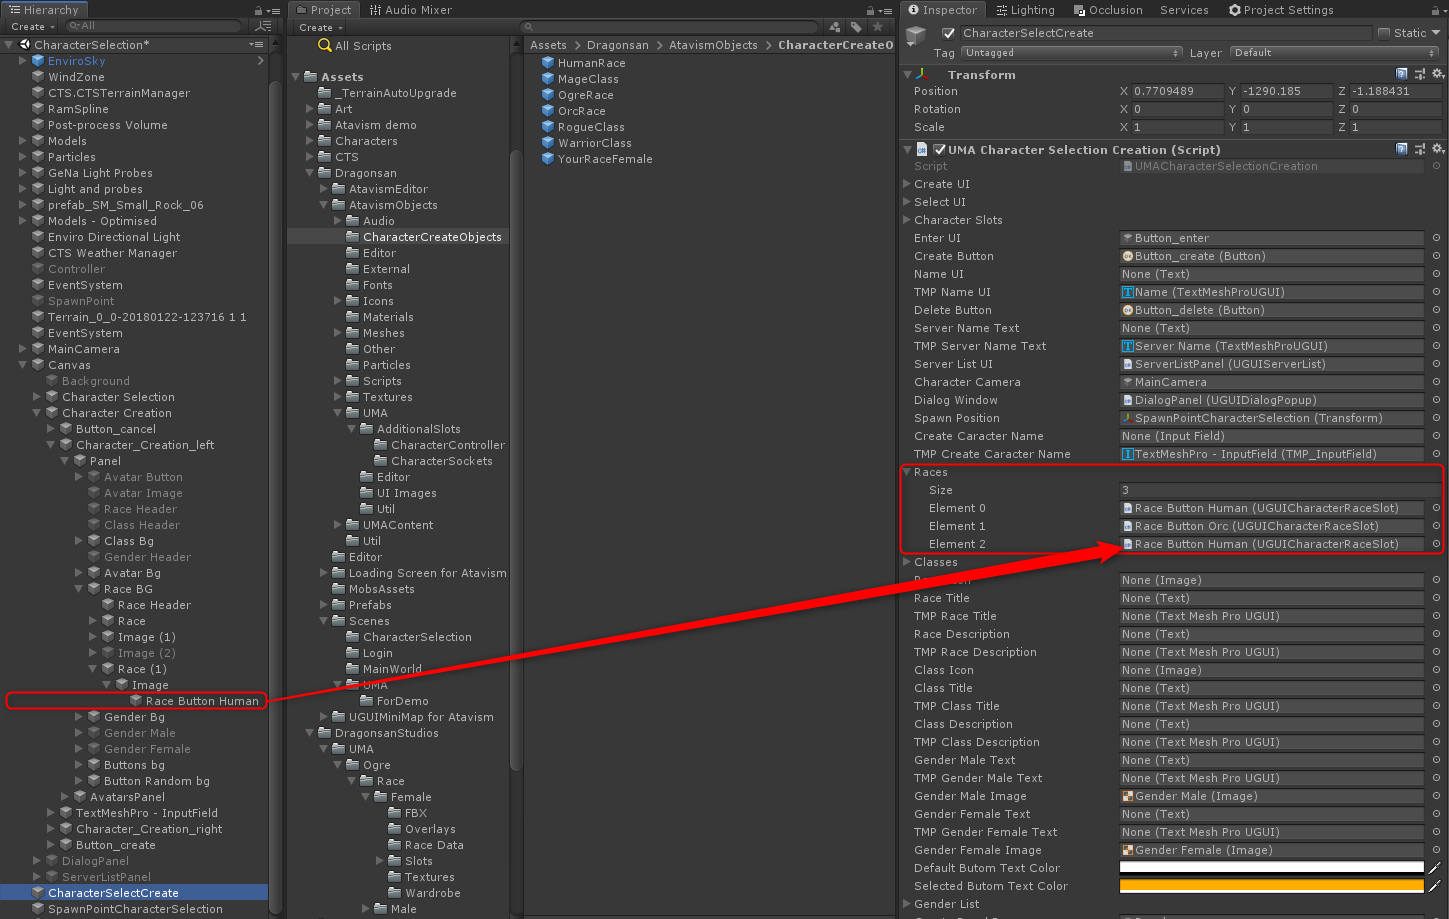1449x919 pixels.
Task: Click object picker circle for Enter UI
Action: point(1436,238)
